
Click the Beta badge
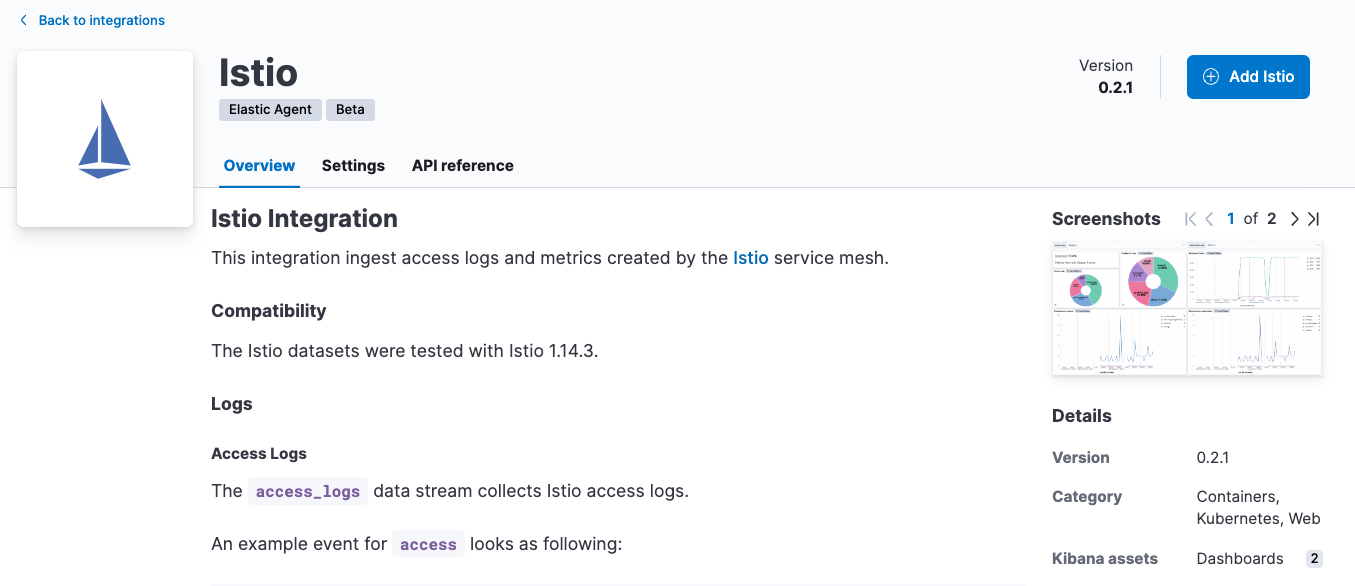point(350,109)
